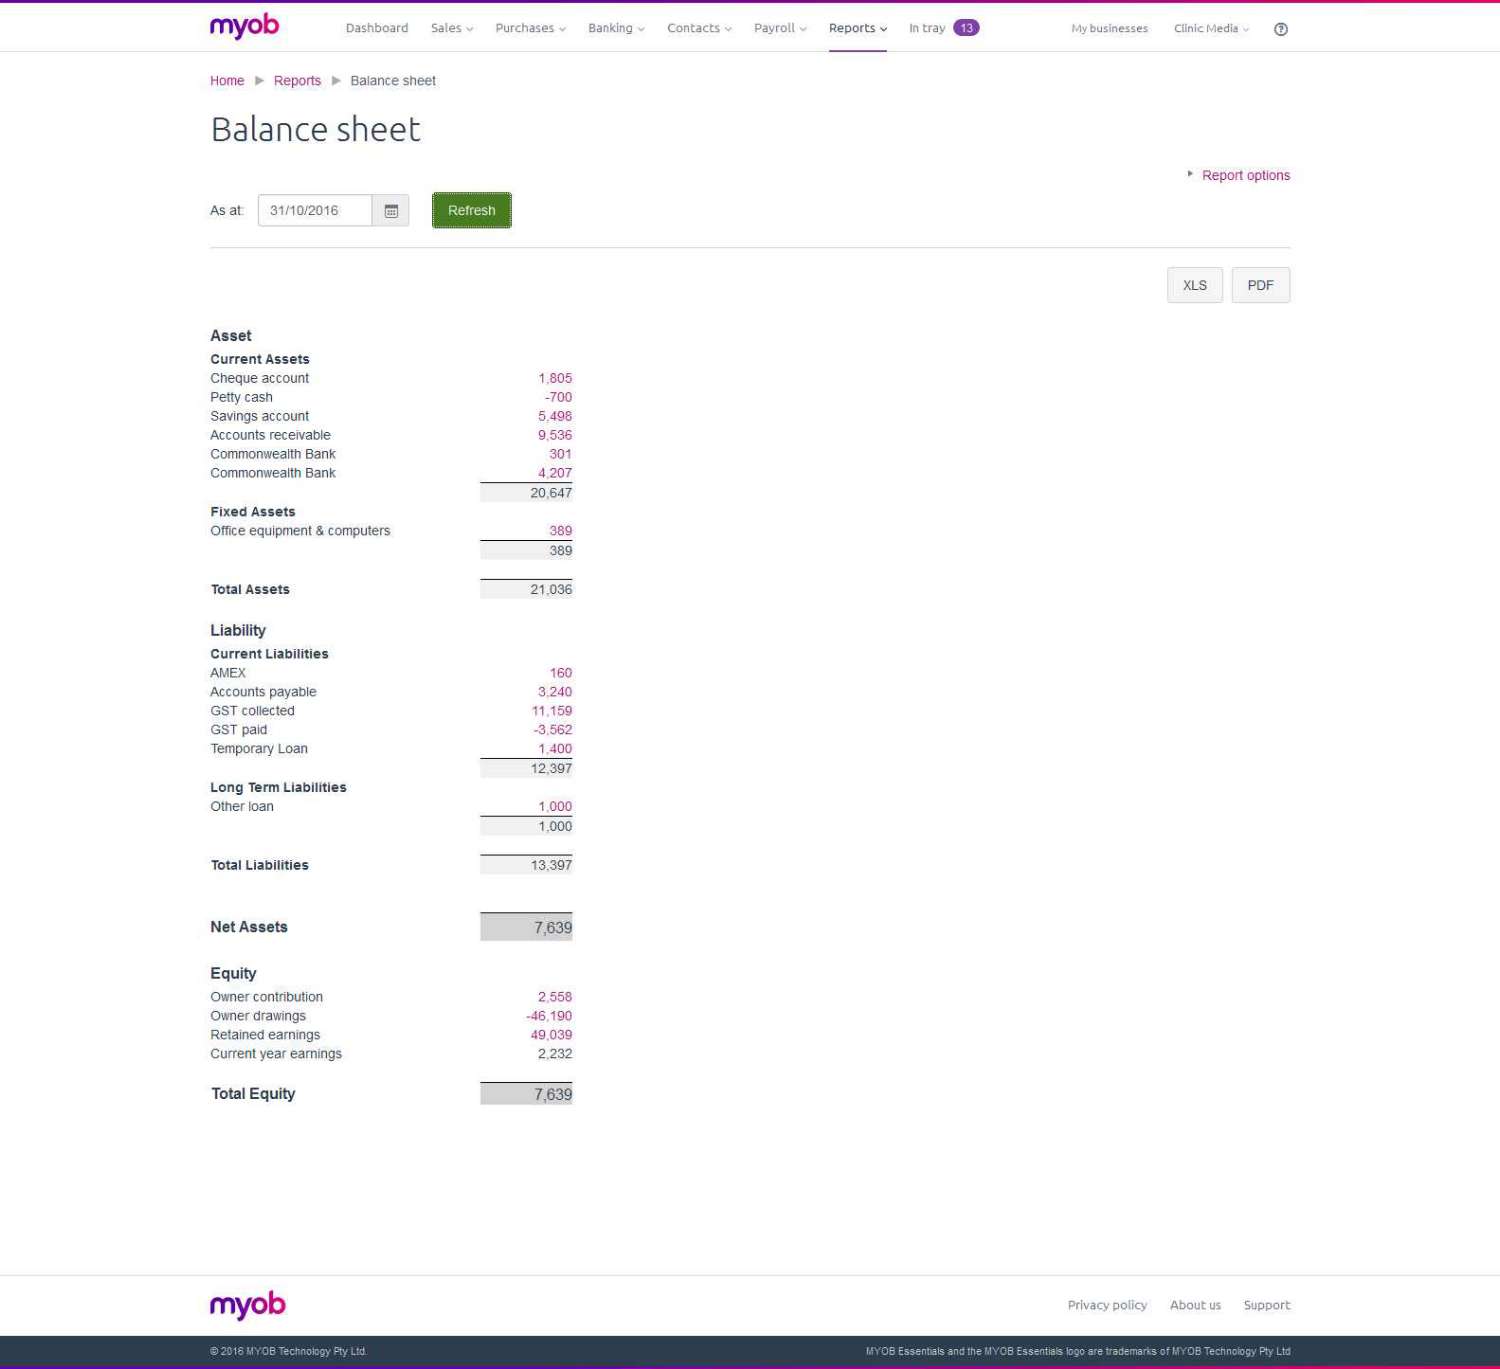Click the Refresh button
This screenshot has height=1369, width=1500.
click(471, 210)
